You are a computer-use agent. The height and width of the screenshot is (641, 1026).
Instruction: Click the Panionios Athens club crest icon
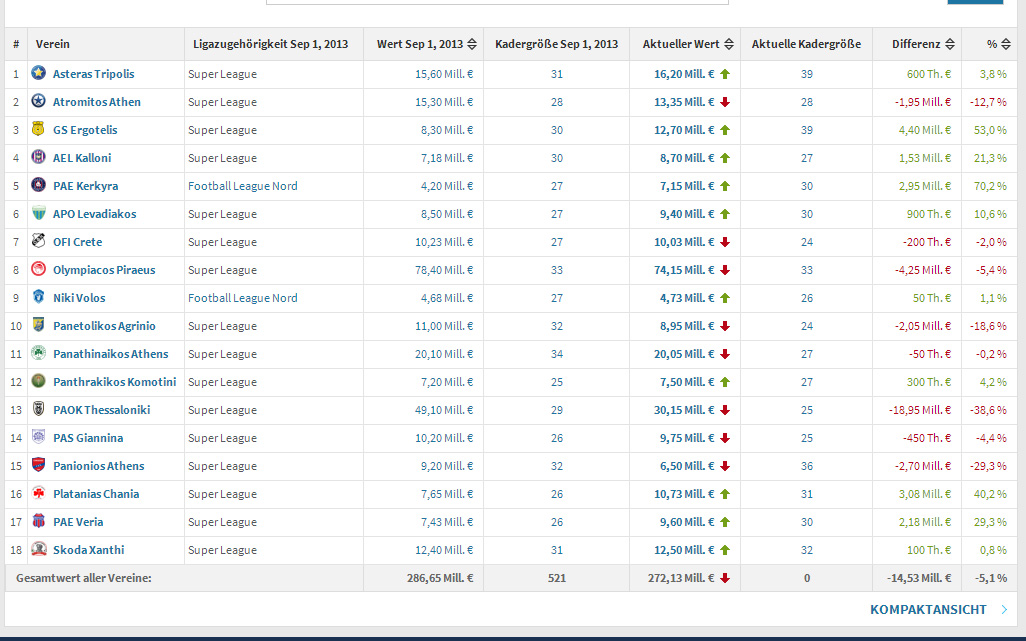(x=39, y=465)
